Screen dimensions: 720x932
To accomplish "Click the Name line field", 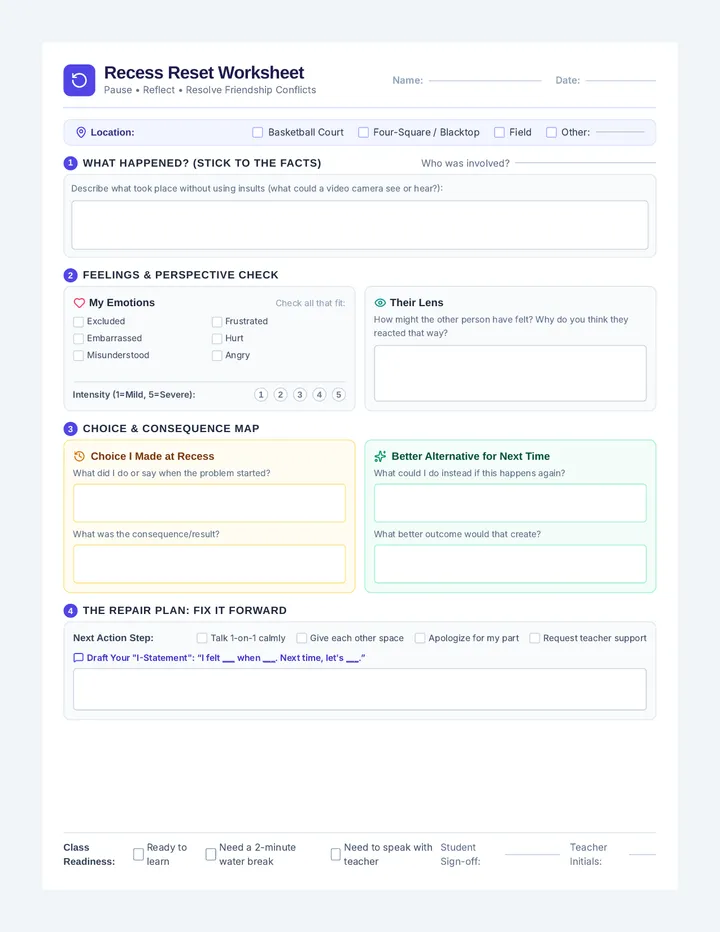I will coord(485,80).
